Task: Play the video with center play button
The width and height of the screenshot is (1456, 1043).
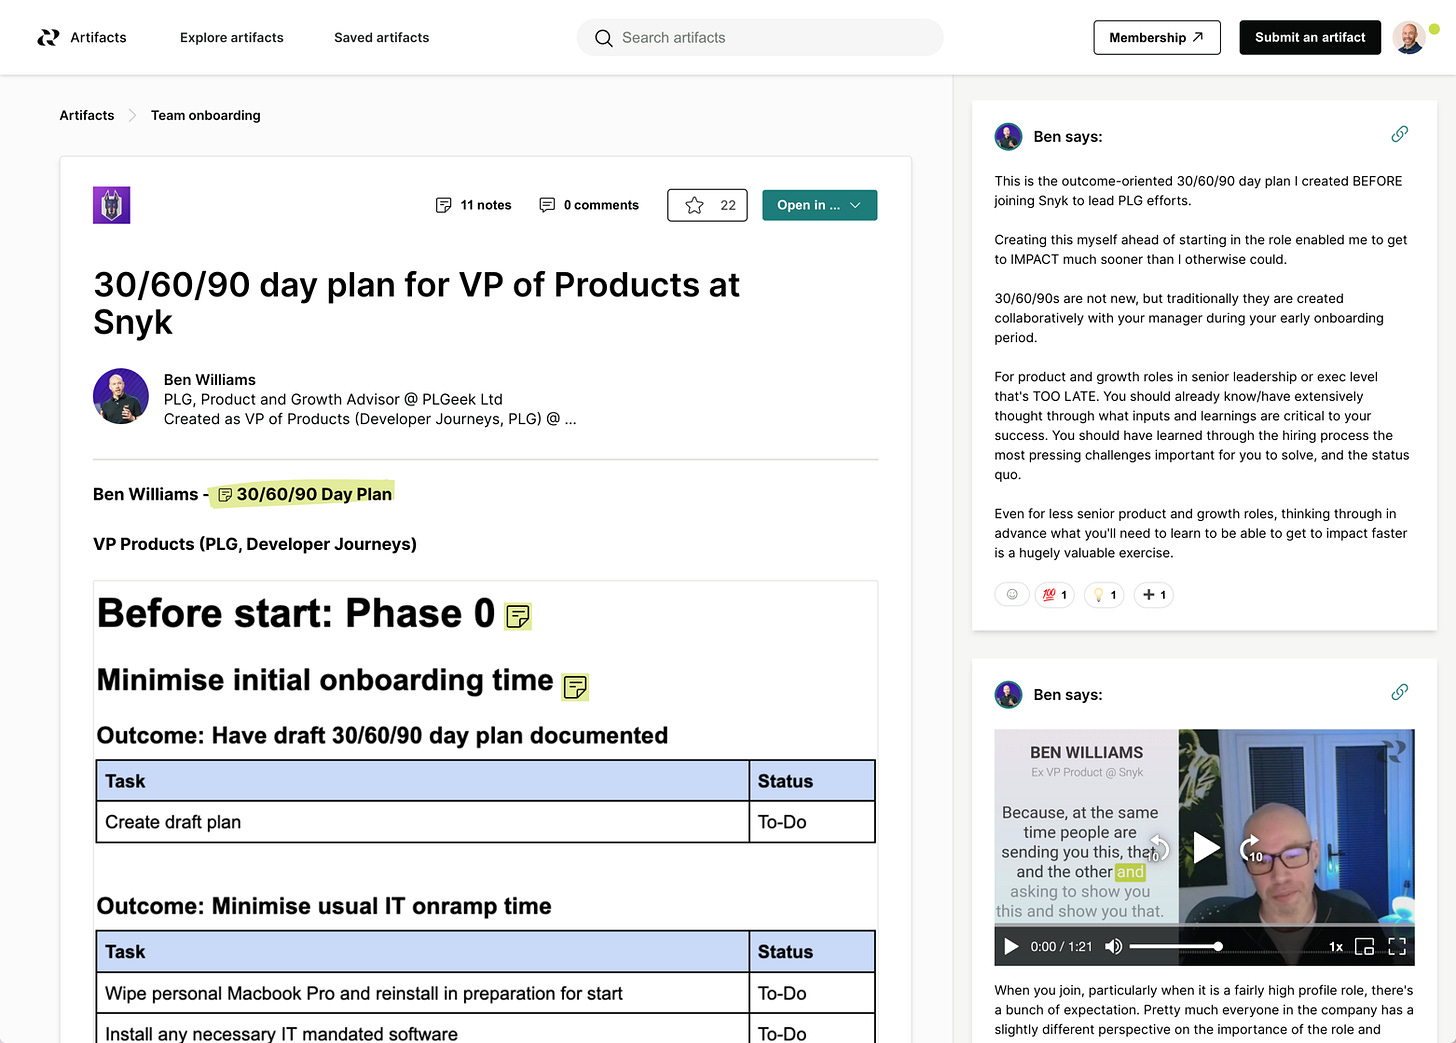Action: coord(1206,848)
